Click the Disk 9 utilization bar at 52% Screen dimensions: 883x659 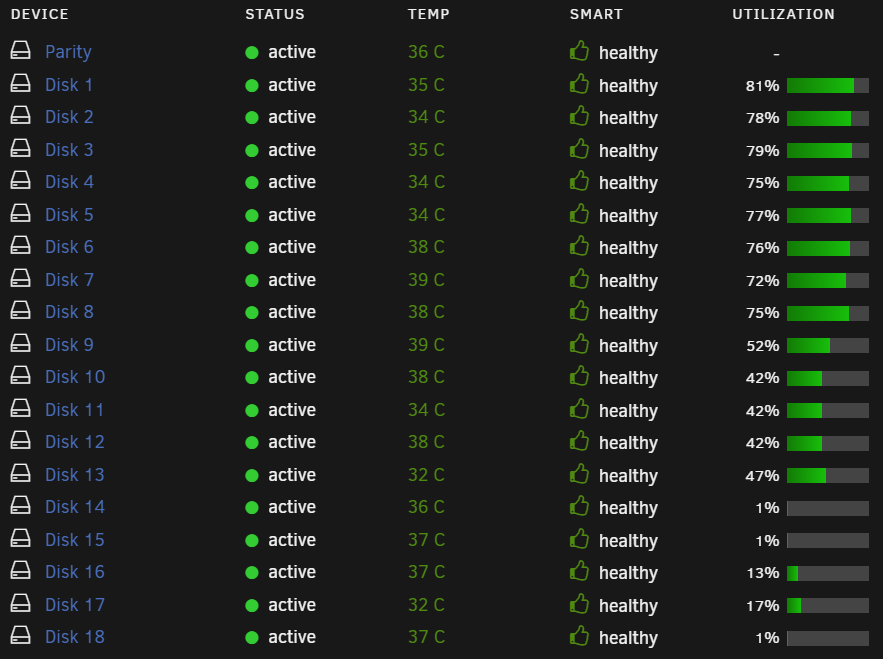(x=828, y=345)
